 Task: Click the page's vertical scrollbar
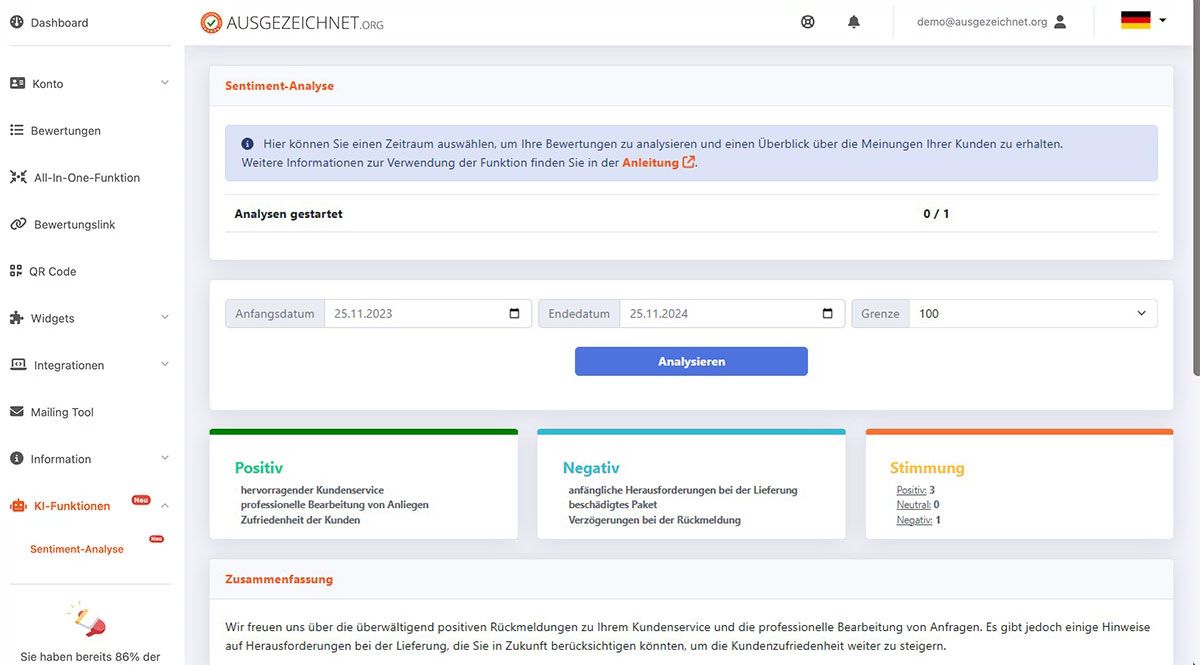(1194, 200)
